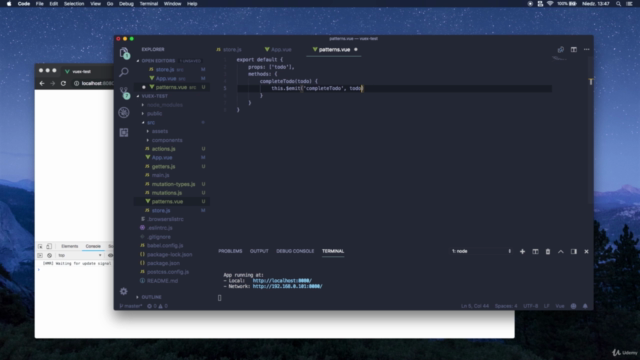Open the Debug view in activity bar
This screenshot has height=360, width=640.
[x=124, y=112]
